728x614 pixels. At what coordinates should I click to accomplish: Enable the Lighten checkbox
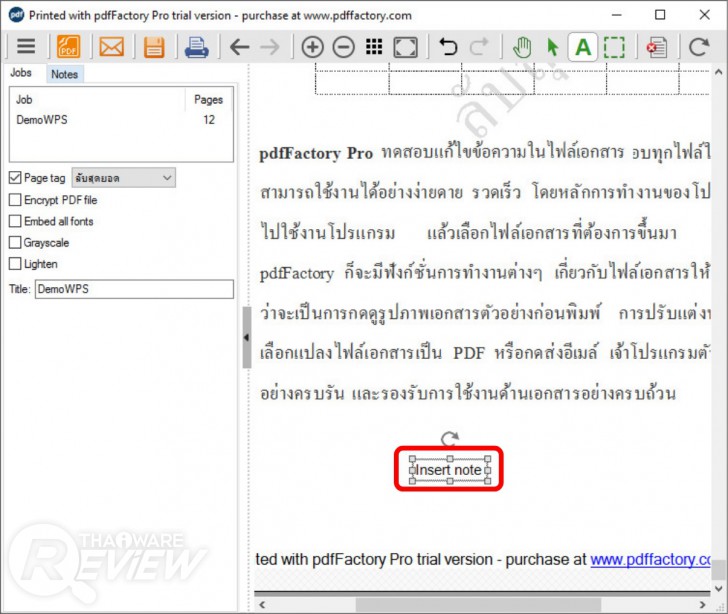pyautogui.click(x=15, y=264)
